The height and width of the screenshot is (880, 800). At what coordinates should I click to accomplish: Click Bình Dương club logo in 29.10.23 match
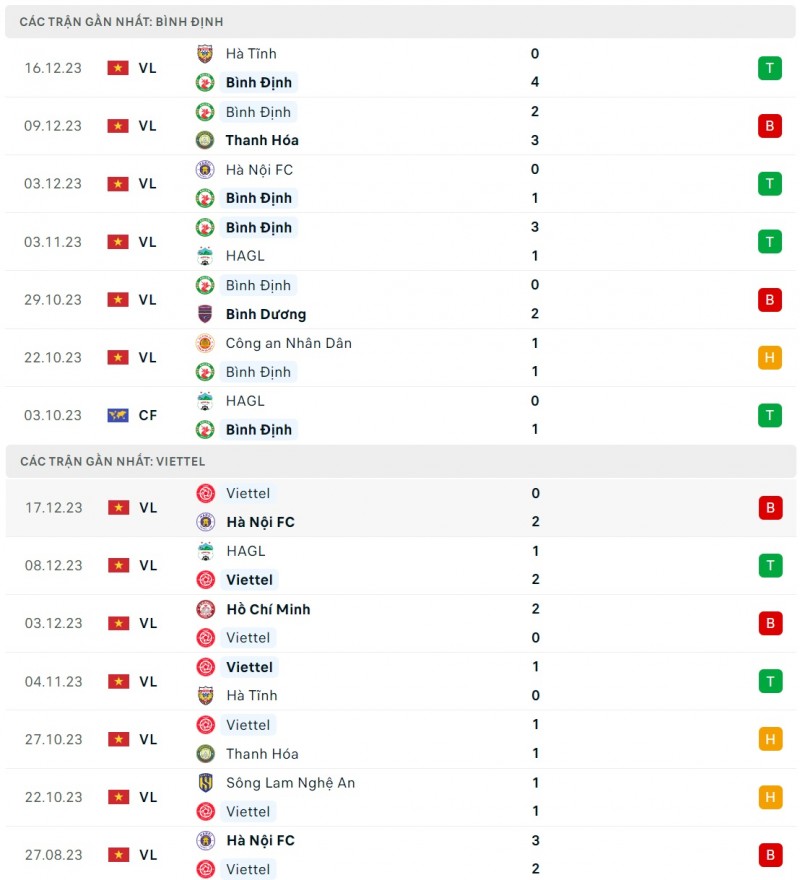(x=205, y=314)
